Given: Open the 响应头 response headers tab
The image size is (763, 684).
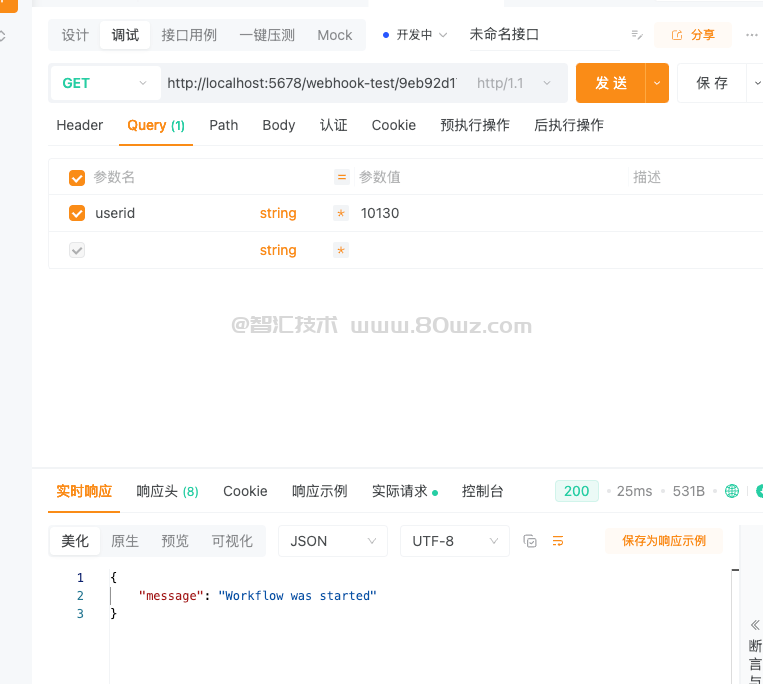Looking at the screenshot, I should pos(167,491).
